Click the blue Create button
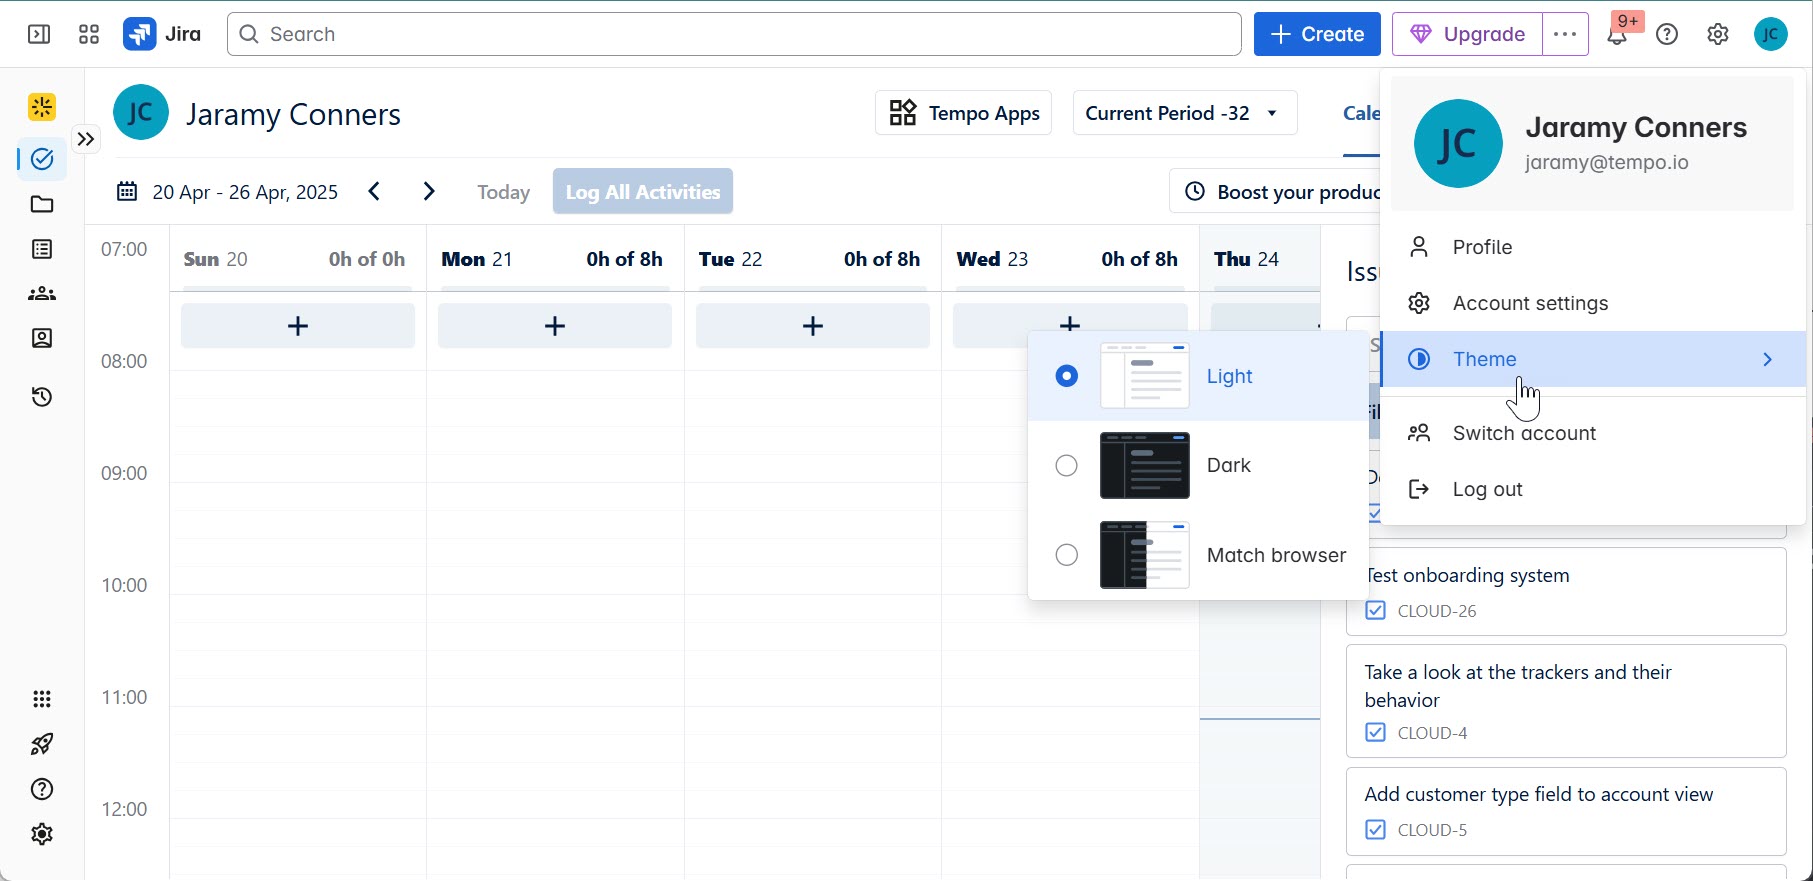Screen dimensions: 1813x881 click(x=1317, y=35)
